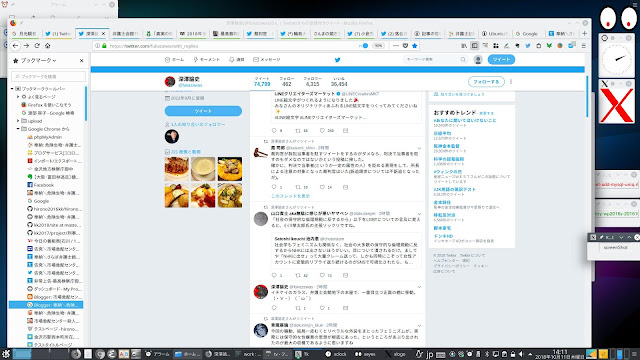Collapse the ブックマークツールバー folder
640x360 pixels.
click(x=12, y=89)
